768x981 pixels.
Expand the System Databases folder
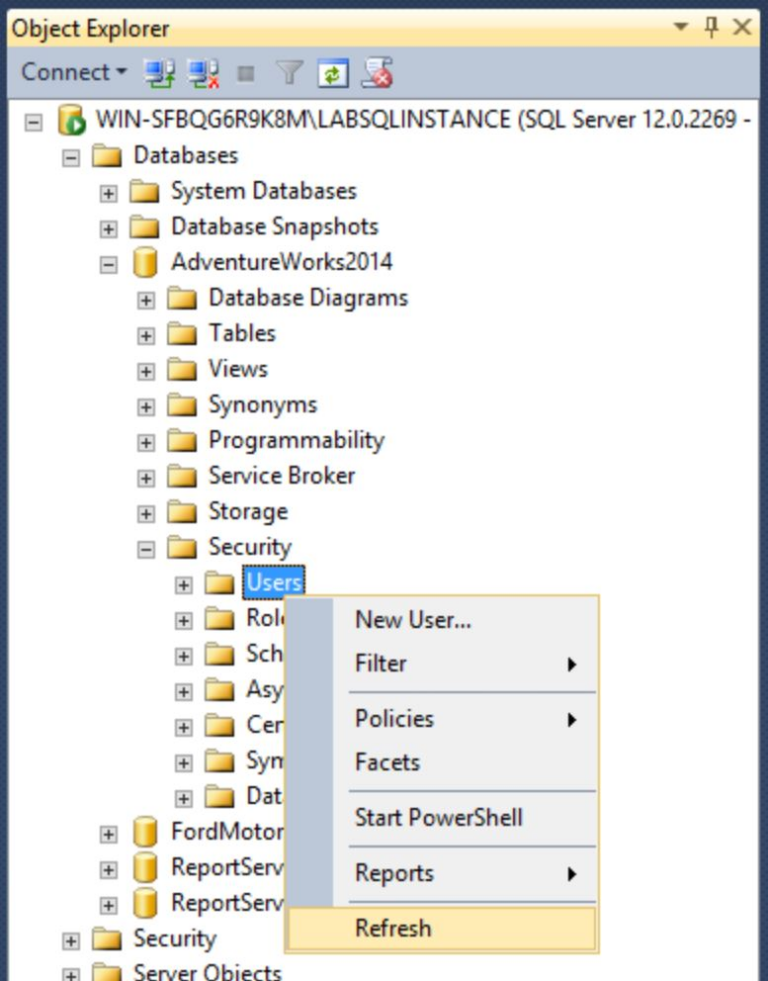click(x=109, y=192)
